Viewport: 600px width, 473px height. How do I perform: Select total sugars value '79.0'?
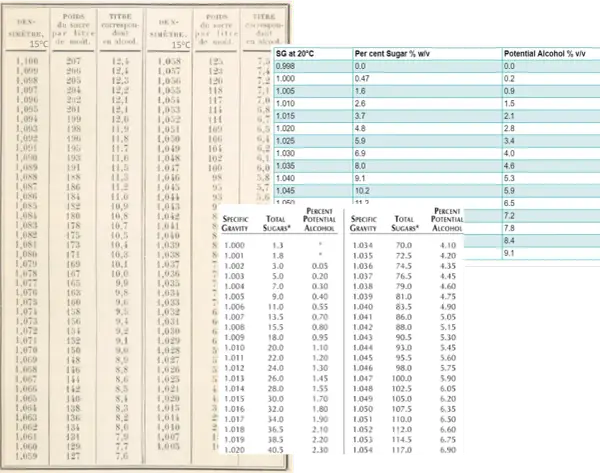pyautogui.click(x=404, y=286)
